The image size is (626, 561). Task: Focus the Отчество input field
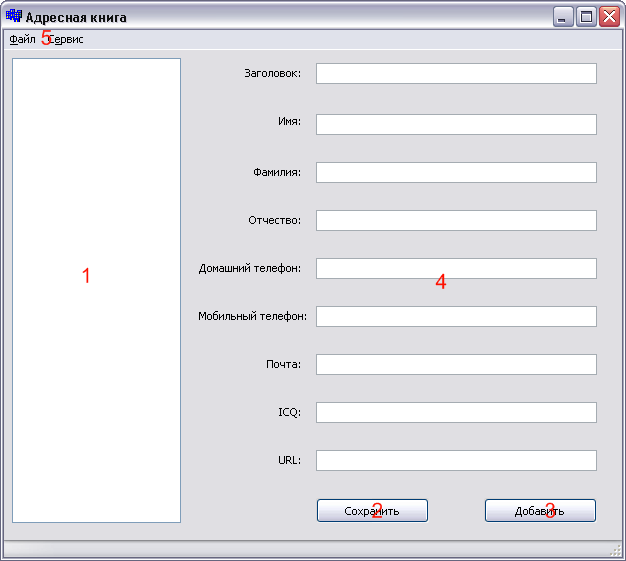[x=456, y=220]
